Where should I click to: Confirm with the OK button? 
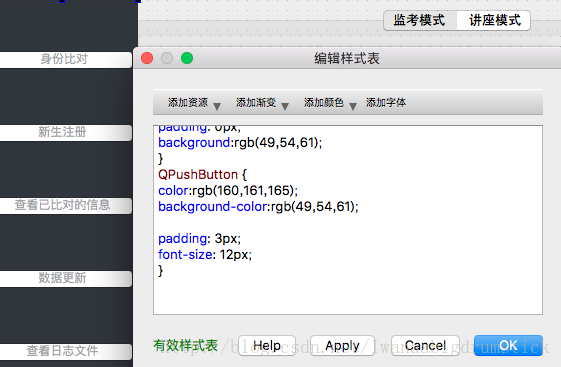[x=508, y=346]
